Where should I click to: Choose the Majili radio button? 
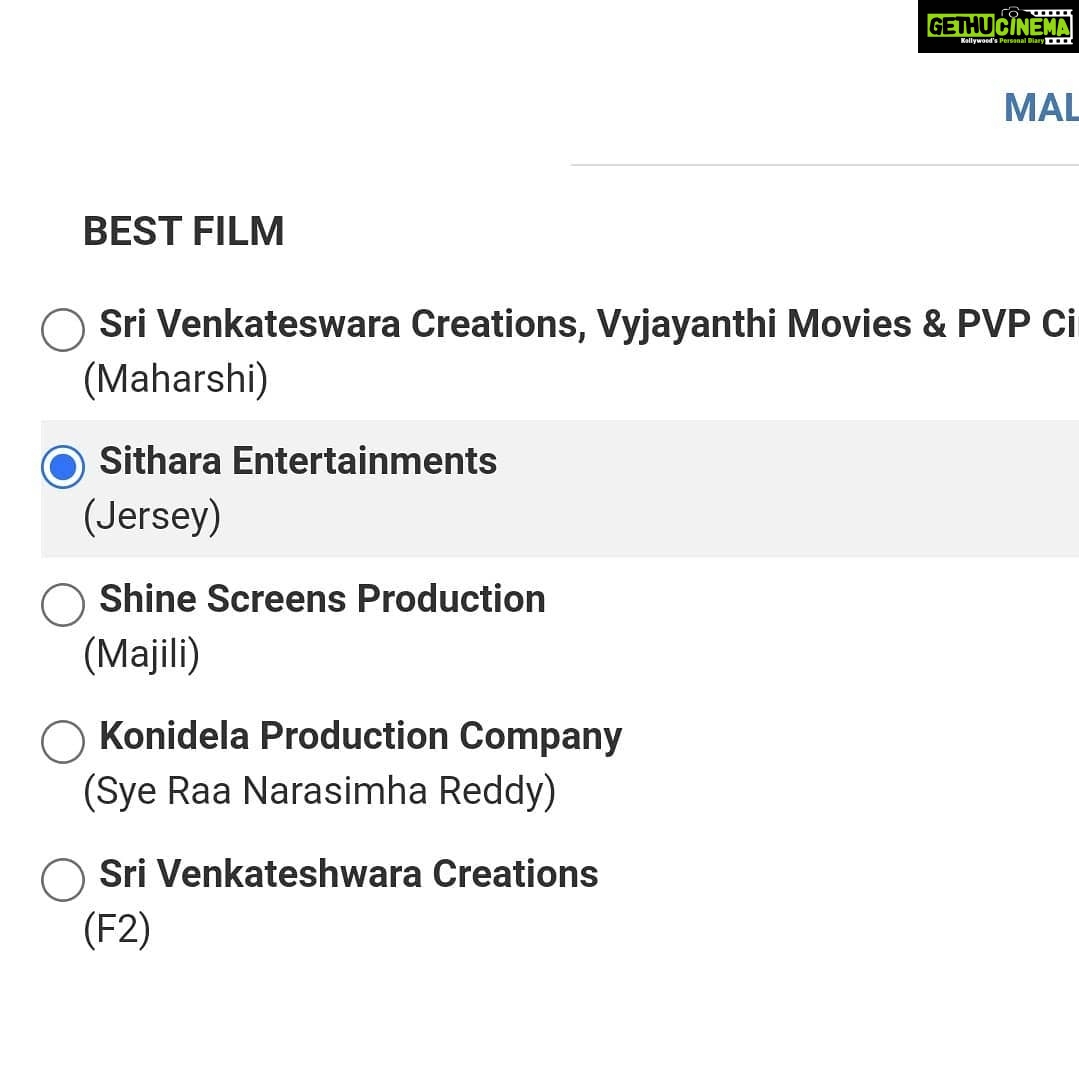pyautogui.click(x=63, y=604)
